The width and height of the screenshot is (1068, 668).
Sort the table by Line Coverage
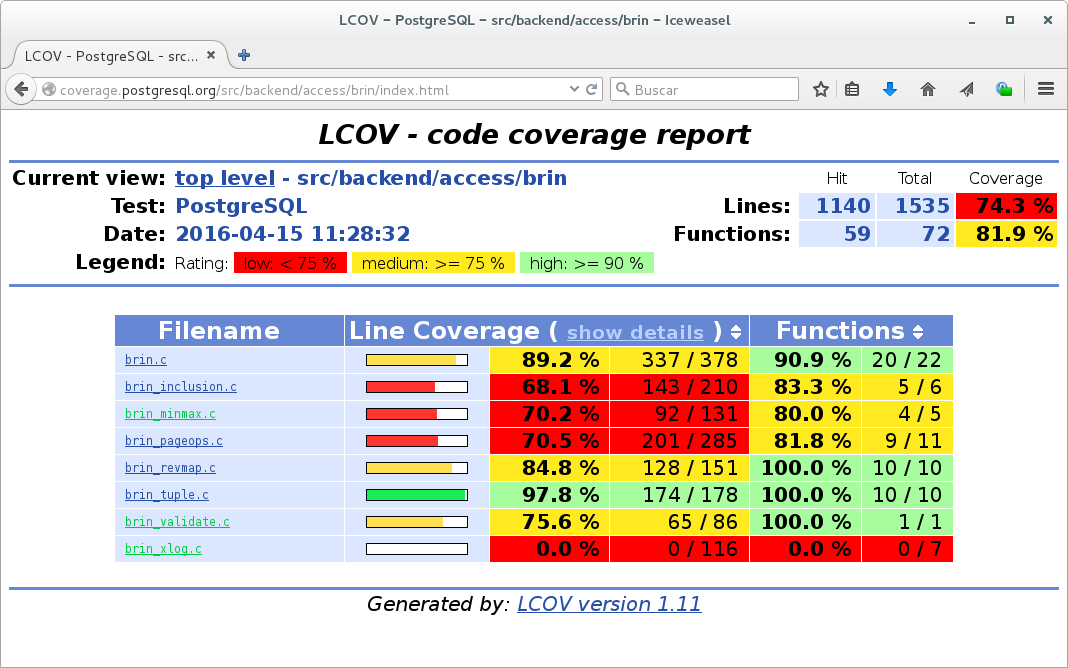737,332
